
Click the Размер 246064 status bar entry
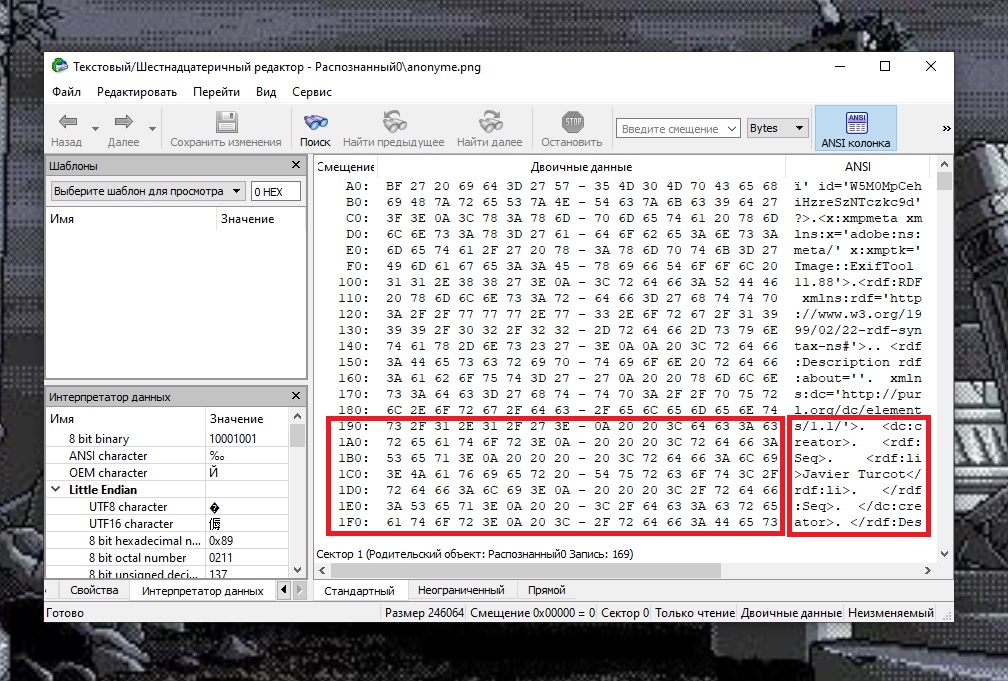pos(424,613)
